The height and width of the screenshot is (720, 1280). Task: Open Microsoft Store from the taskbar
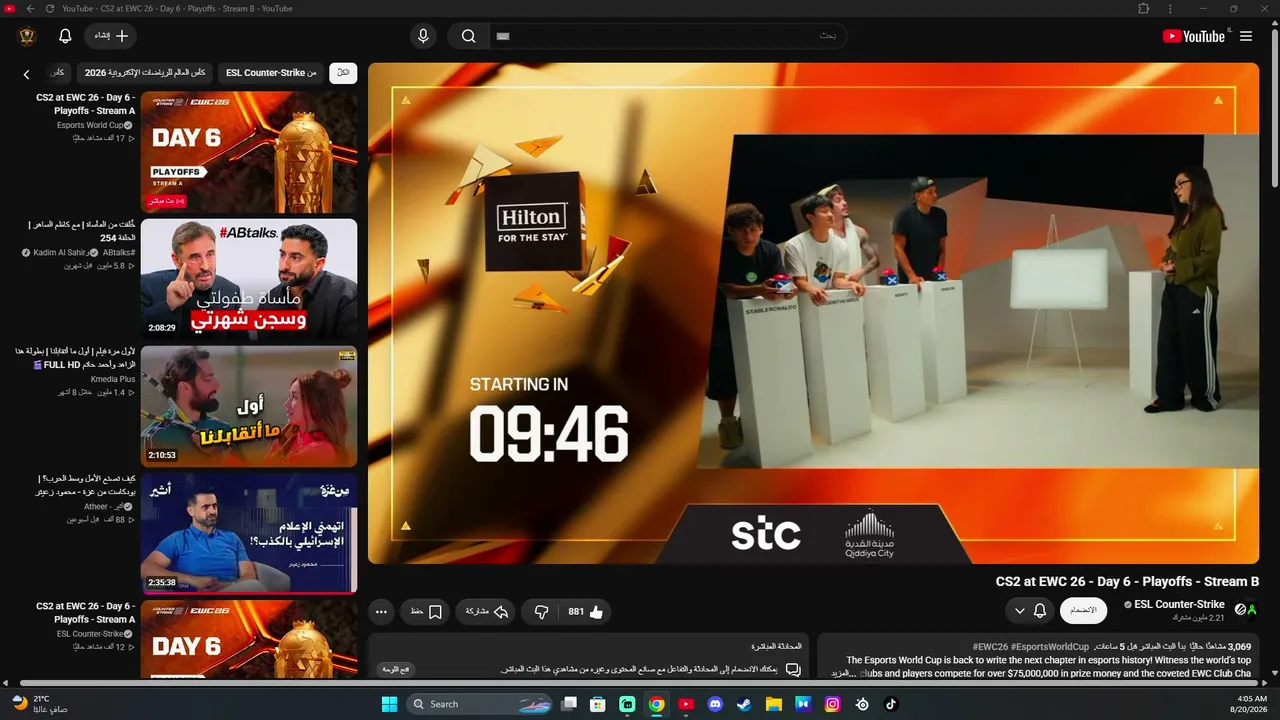pos(597,704)
